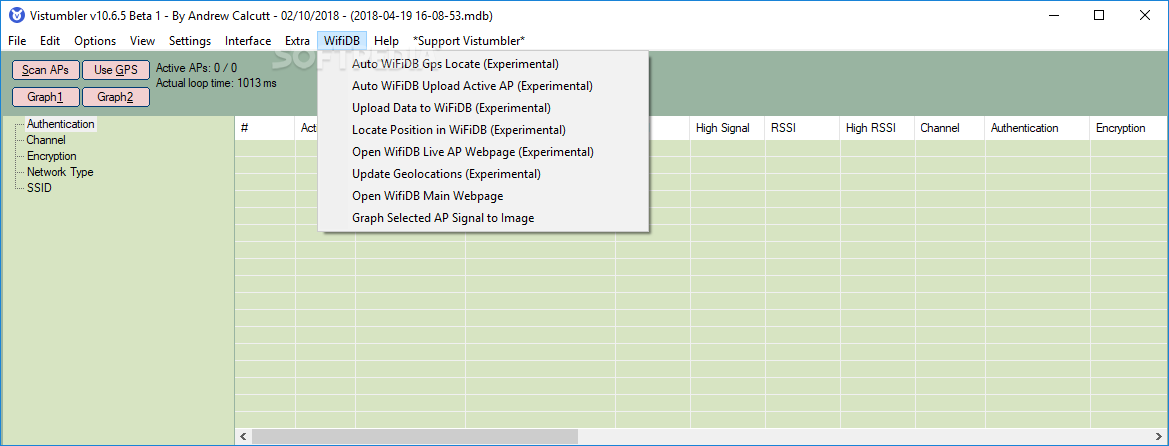Screen dimensions: 1169x446
Task: Sort by RSSI column header
Action: pos(802,128)
